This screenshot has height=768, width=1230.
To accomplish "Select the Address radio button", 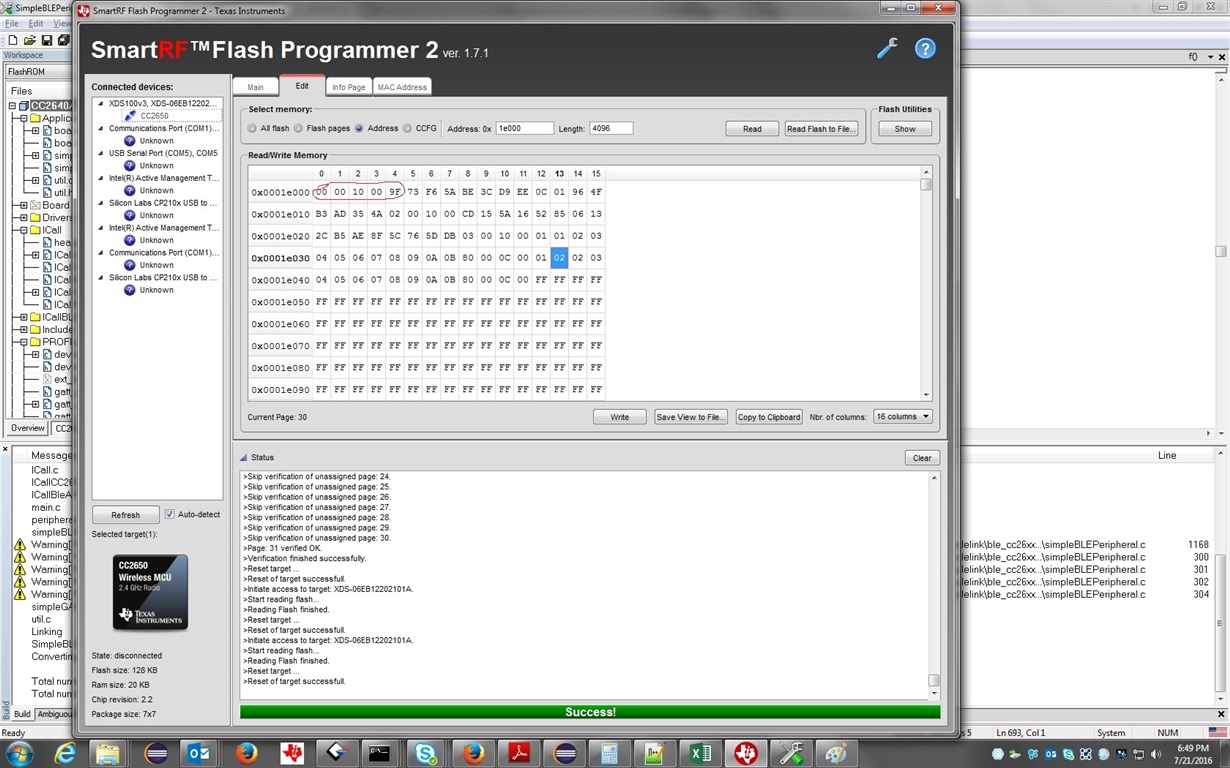I will click(359, 128).
